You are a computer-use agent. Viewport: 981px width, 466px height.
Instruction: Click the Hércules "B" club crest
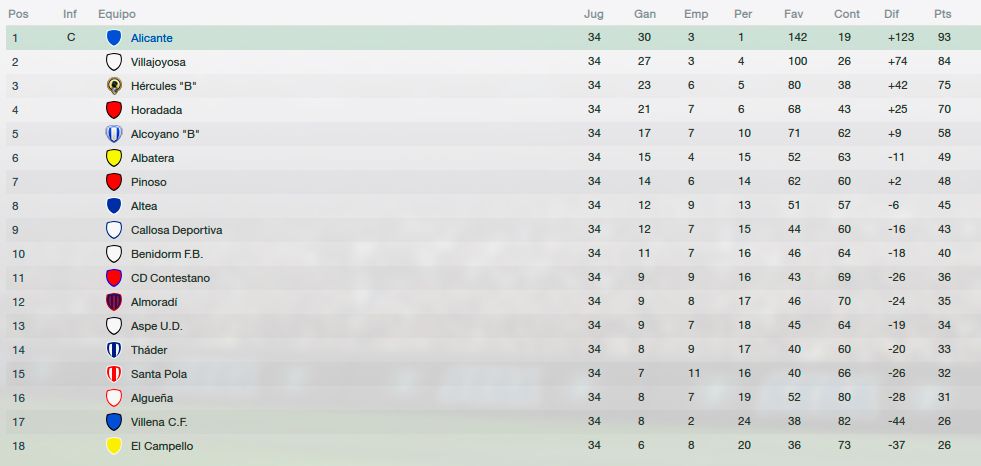114,86
